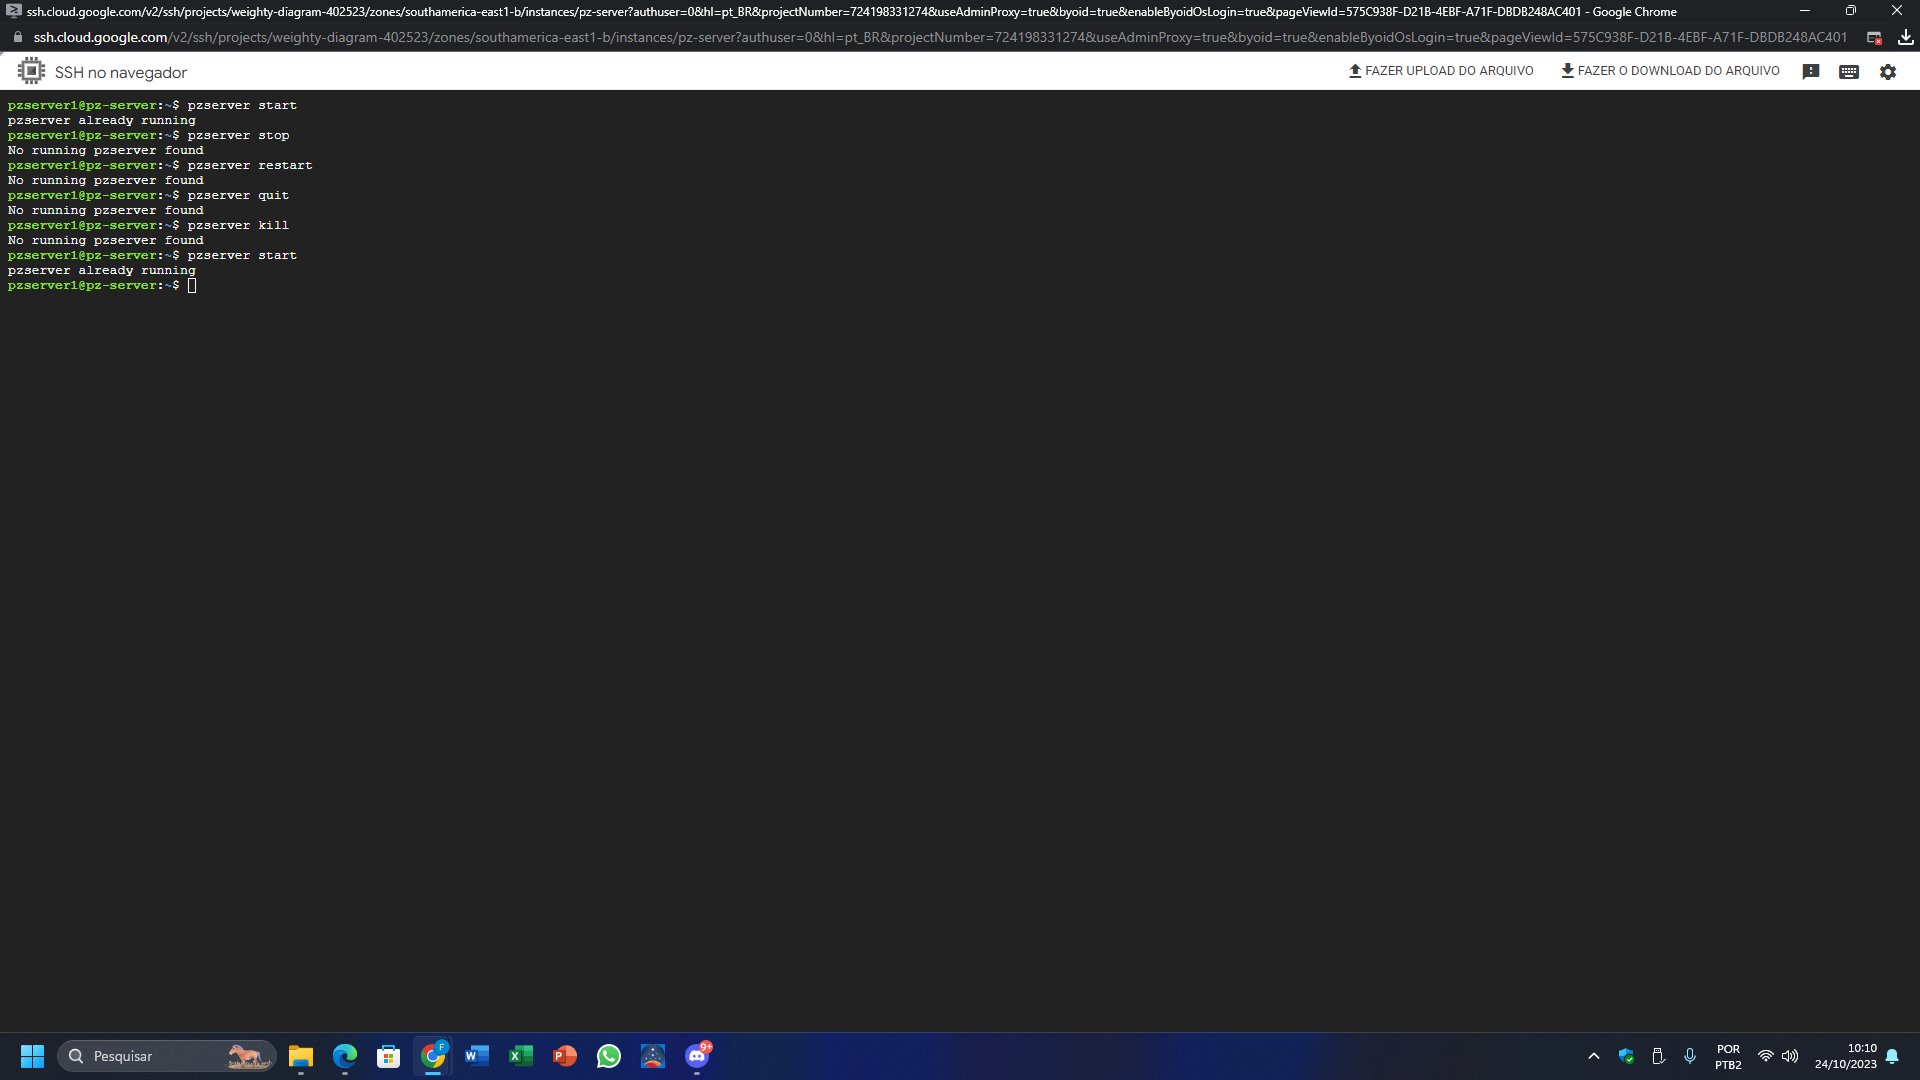1920x1080 pixels.
Task: Open the POR PTB2 language selector
Action: coord(1729,1055)
